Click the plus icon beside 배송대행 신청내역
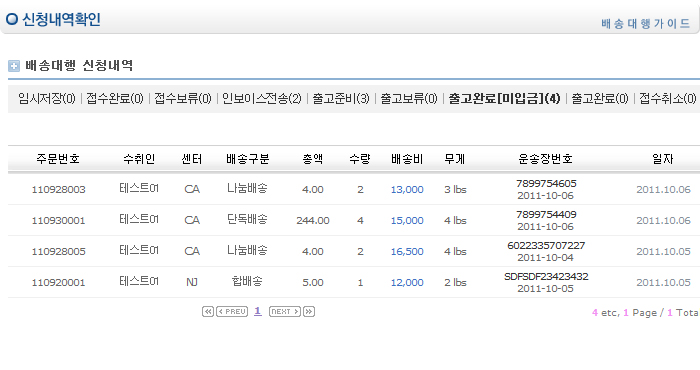Screen dimensions: 700x370 pyautogui.click(x=14, y=66)
